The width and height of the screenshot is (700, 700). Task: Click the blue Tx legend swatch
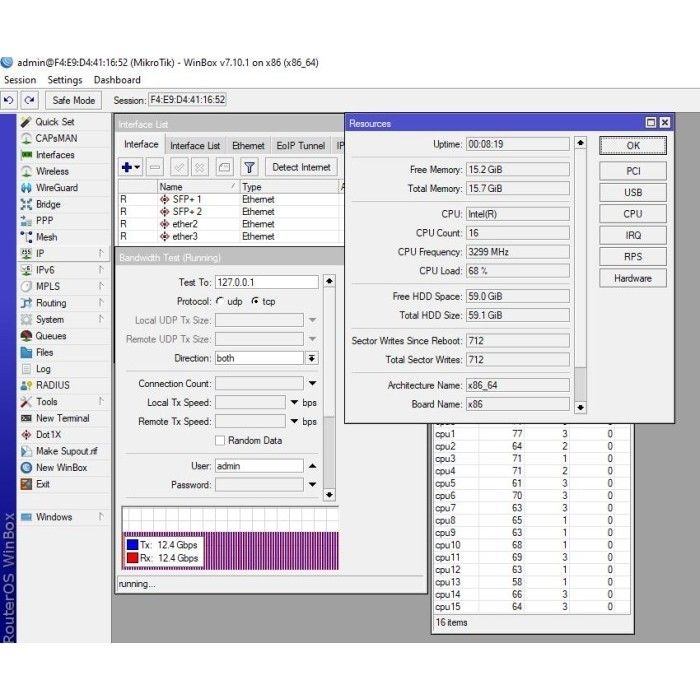132,545
